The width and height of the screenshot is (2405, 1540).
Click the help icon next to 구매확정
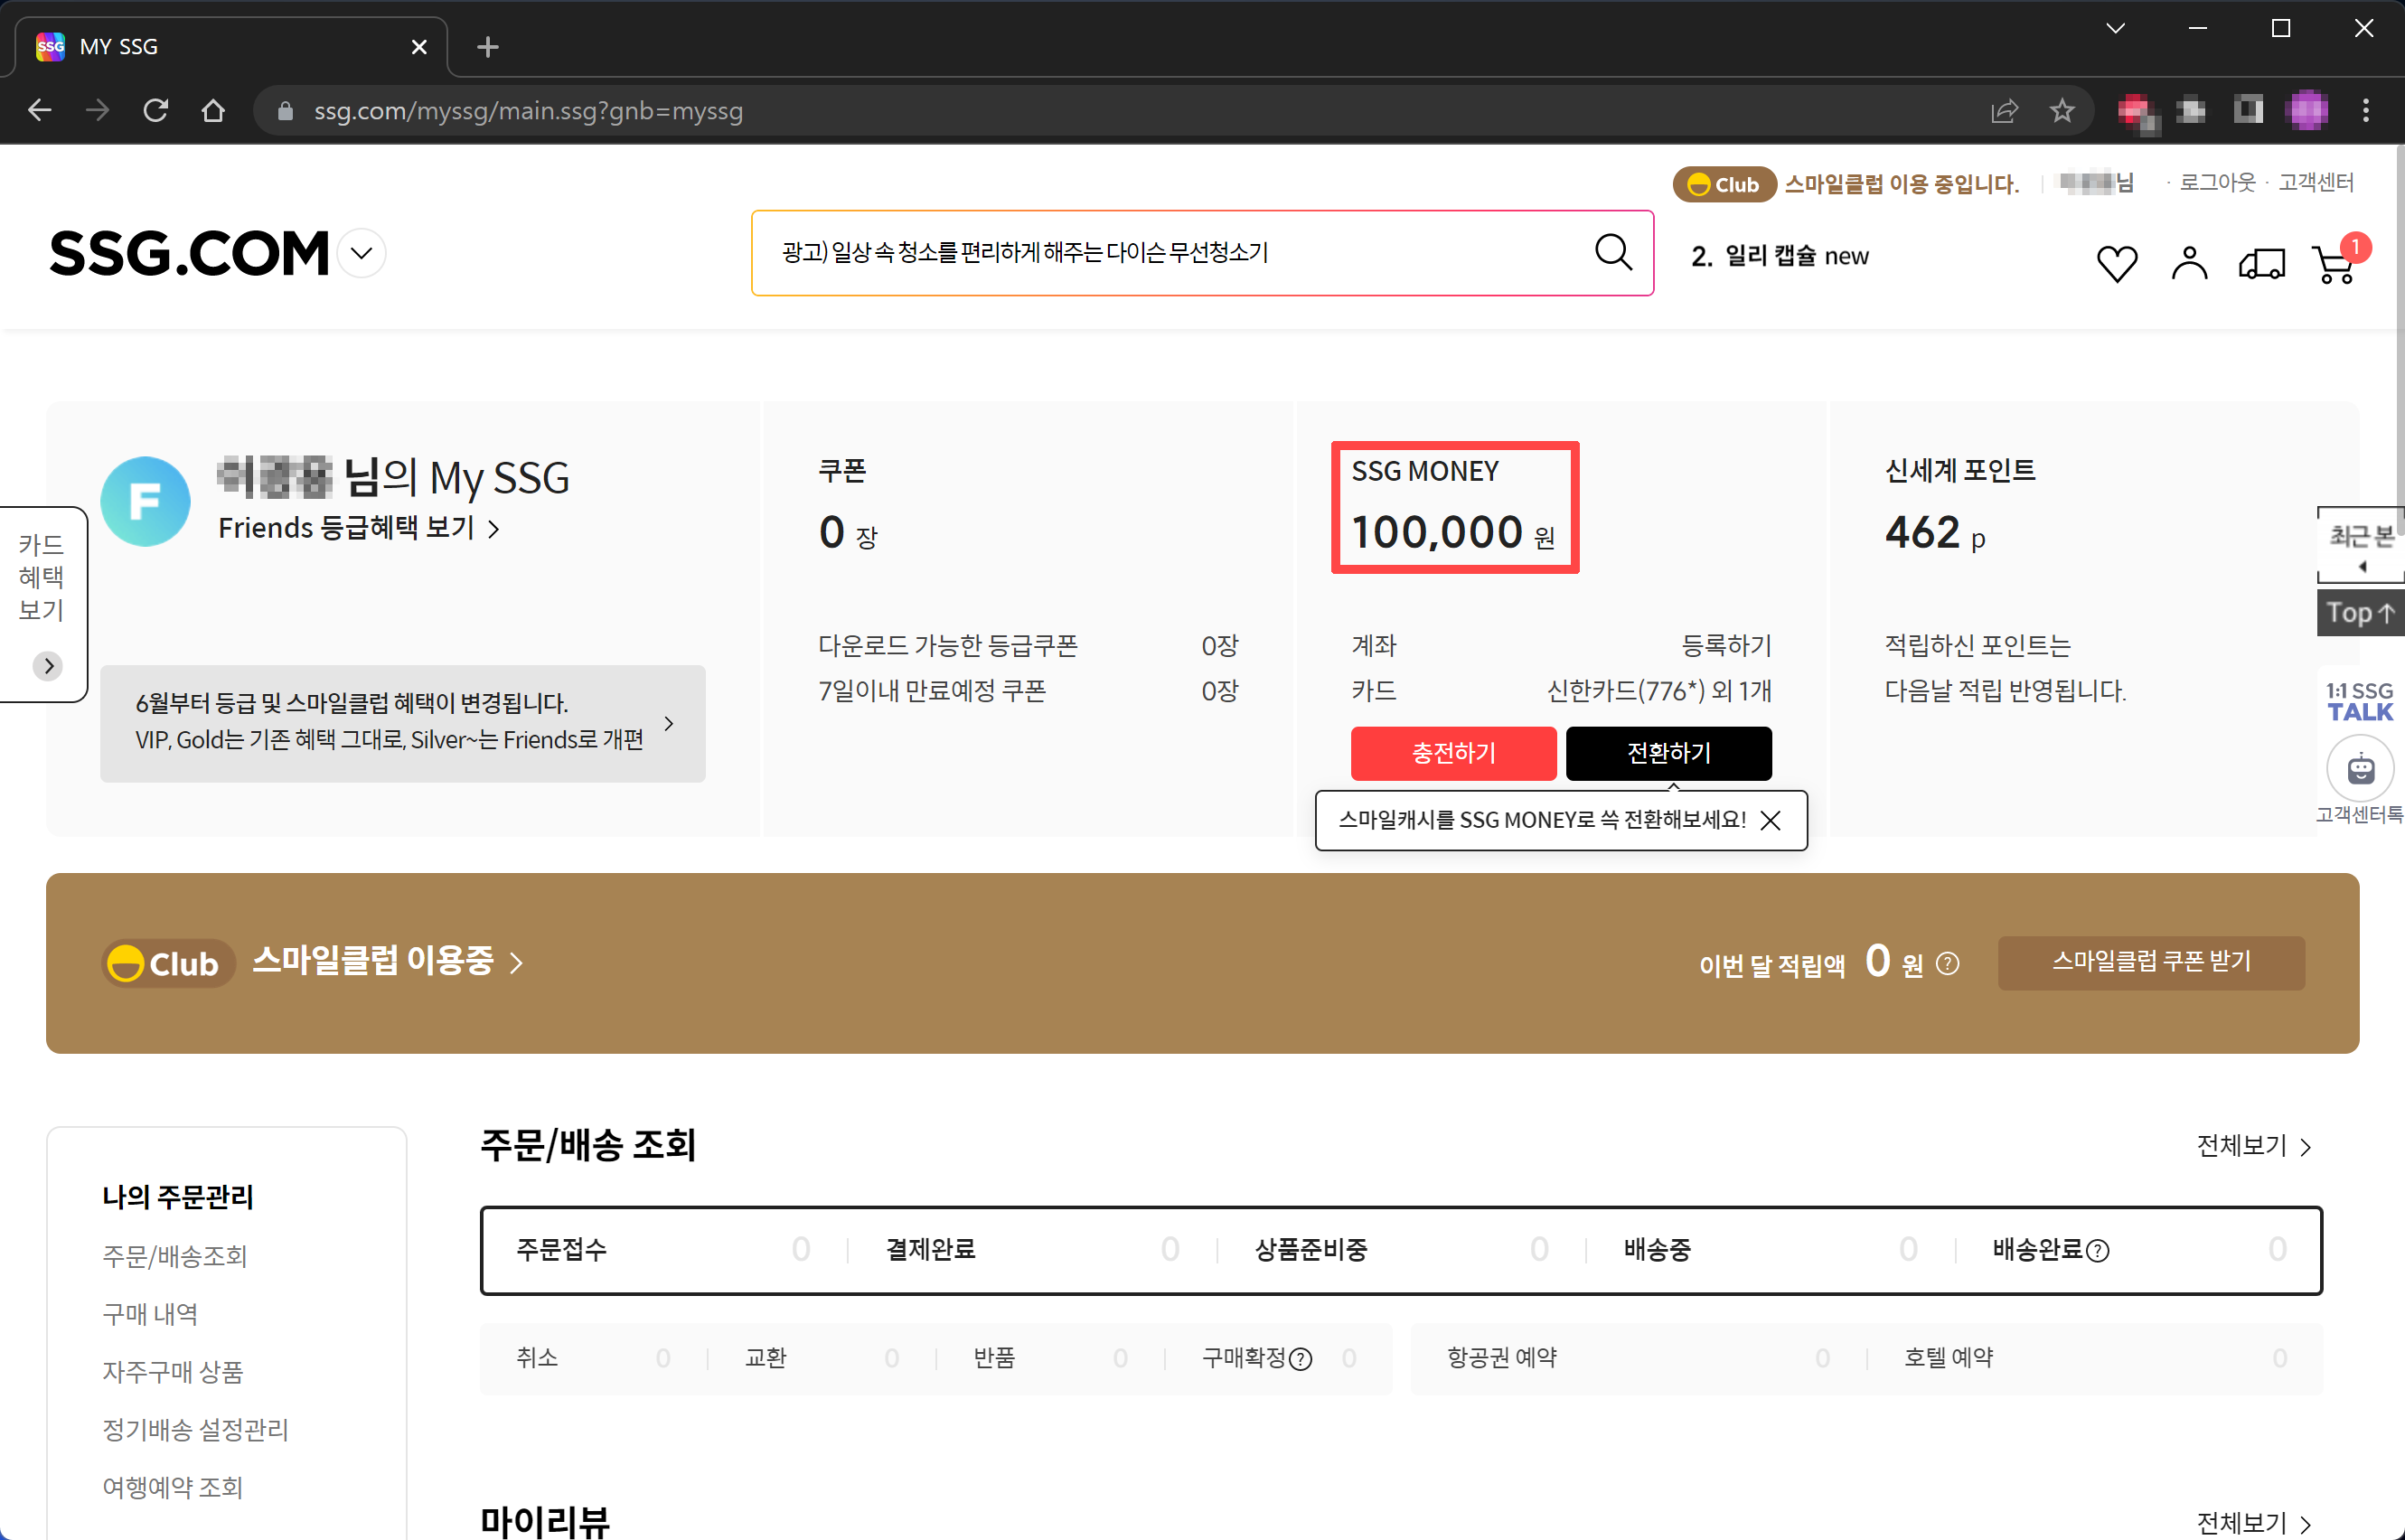(x=1300, y=1359)
